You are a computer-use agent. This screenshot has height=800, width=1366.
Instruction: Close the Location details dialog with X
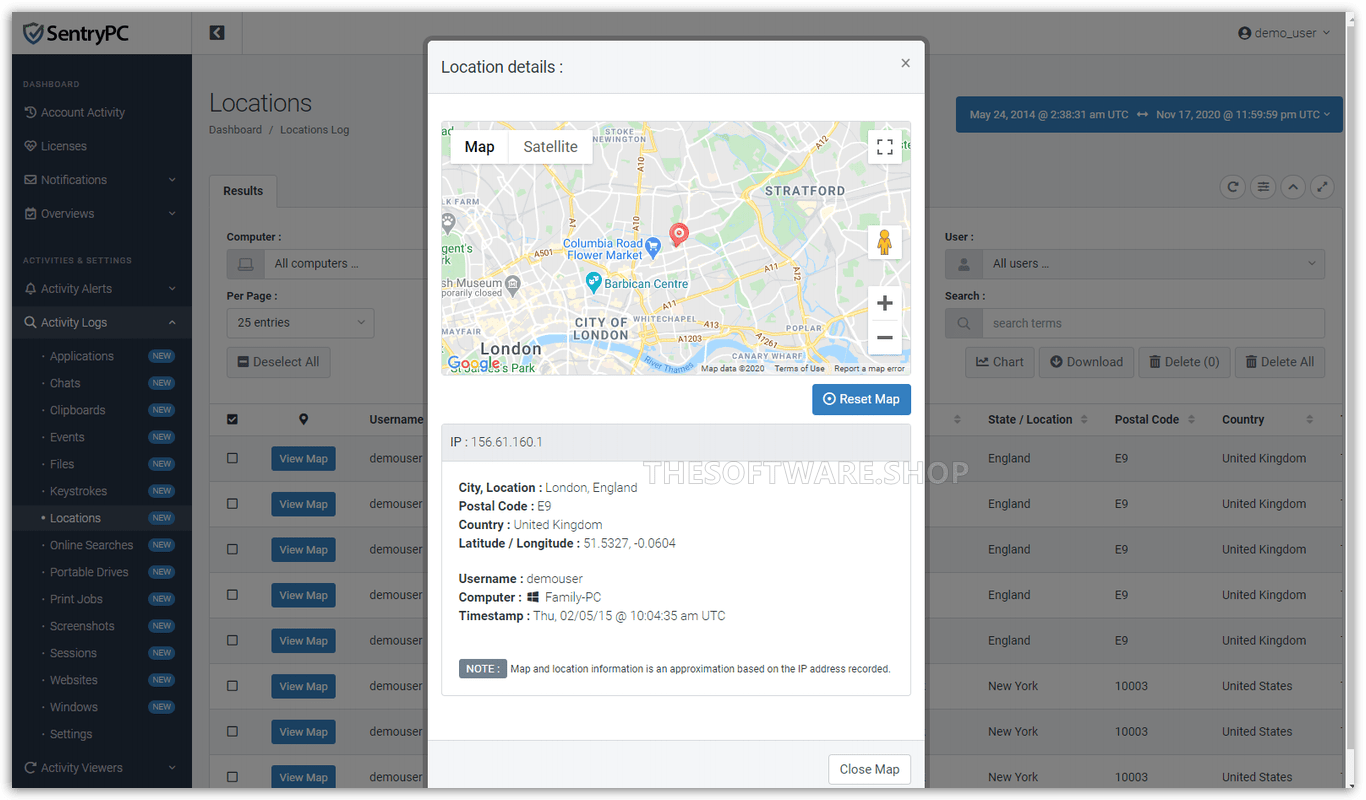pyautogui.click(x=905, y=63)
